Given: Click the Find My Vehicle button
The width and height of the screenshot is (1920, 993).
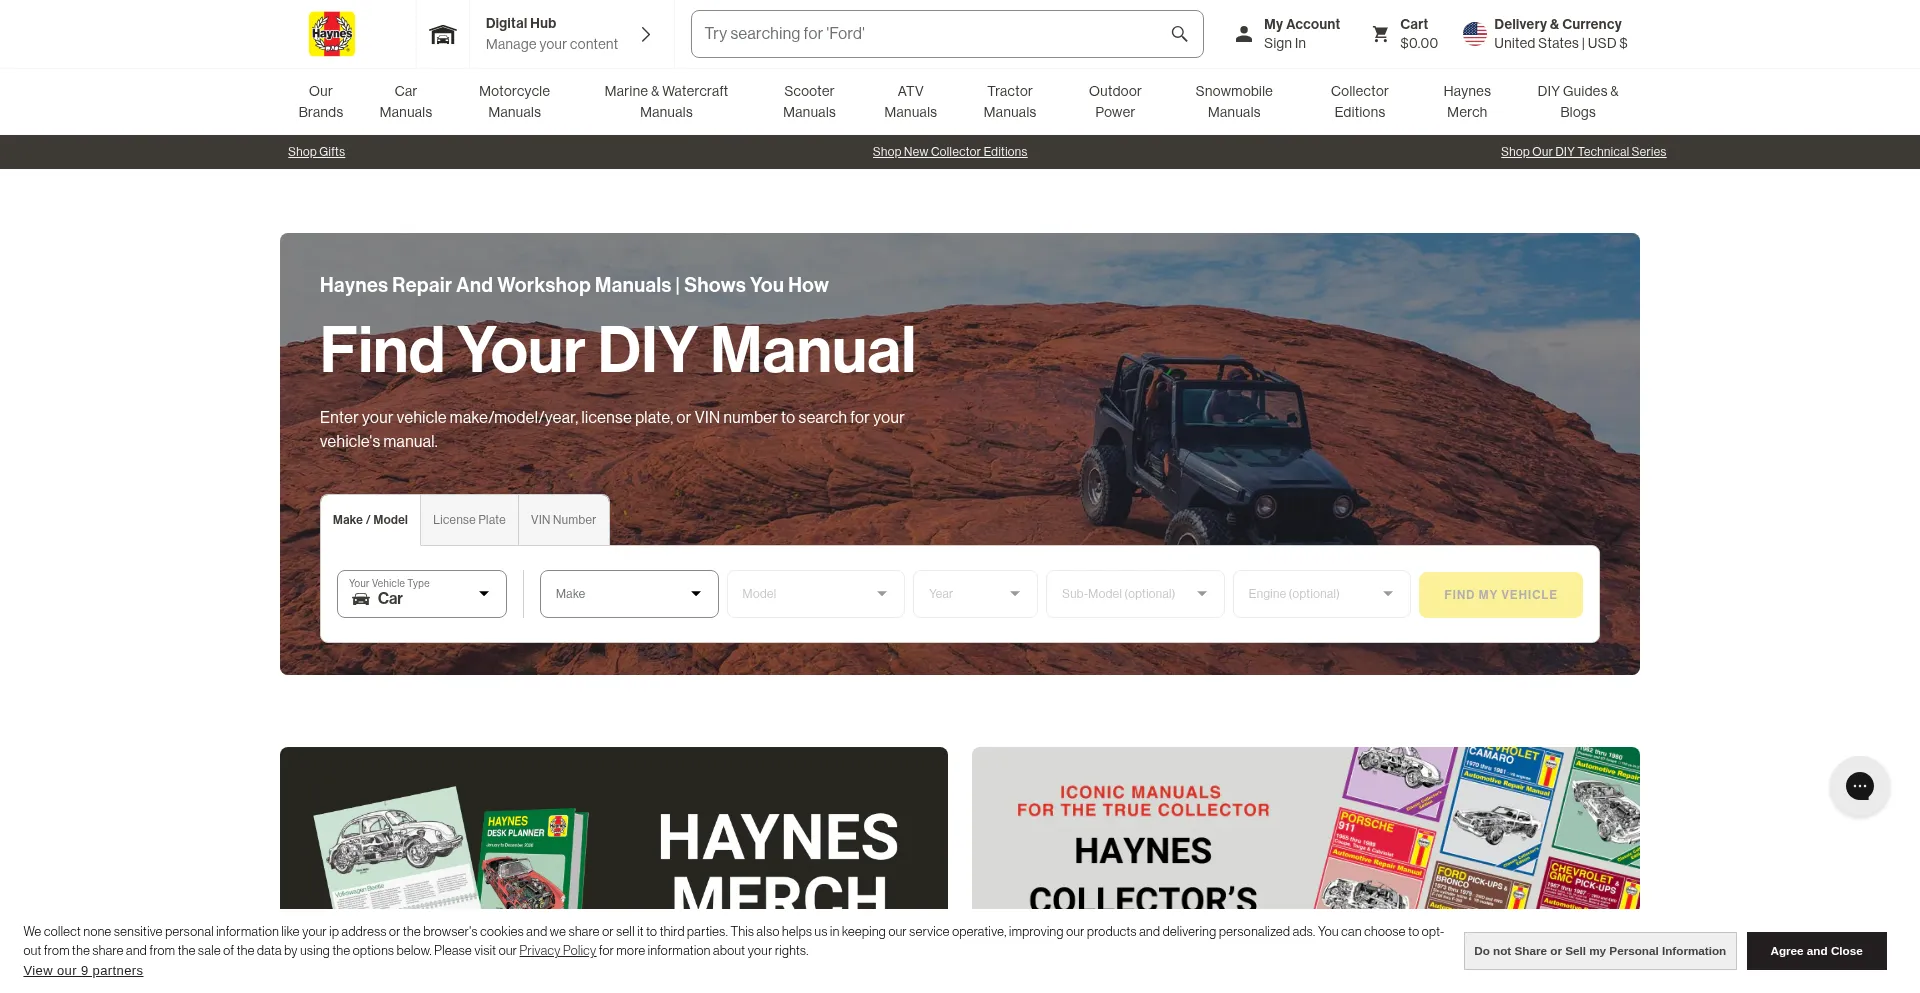Looking at the screenshot, I should click(1500, 595).
